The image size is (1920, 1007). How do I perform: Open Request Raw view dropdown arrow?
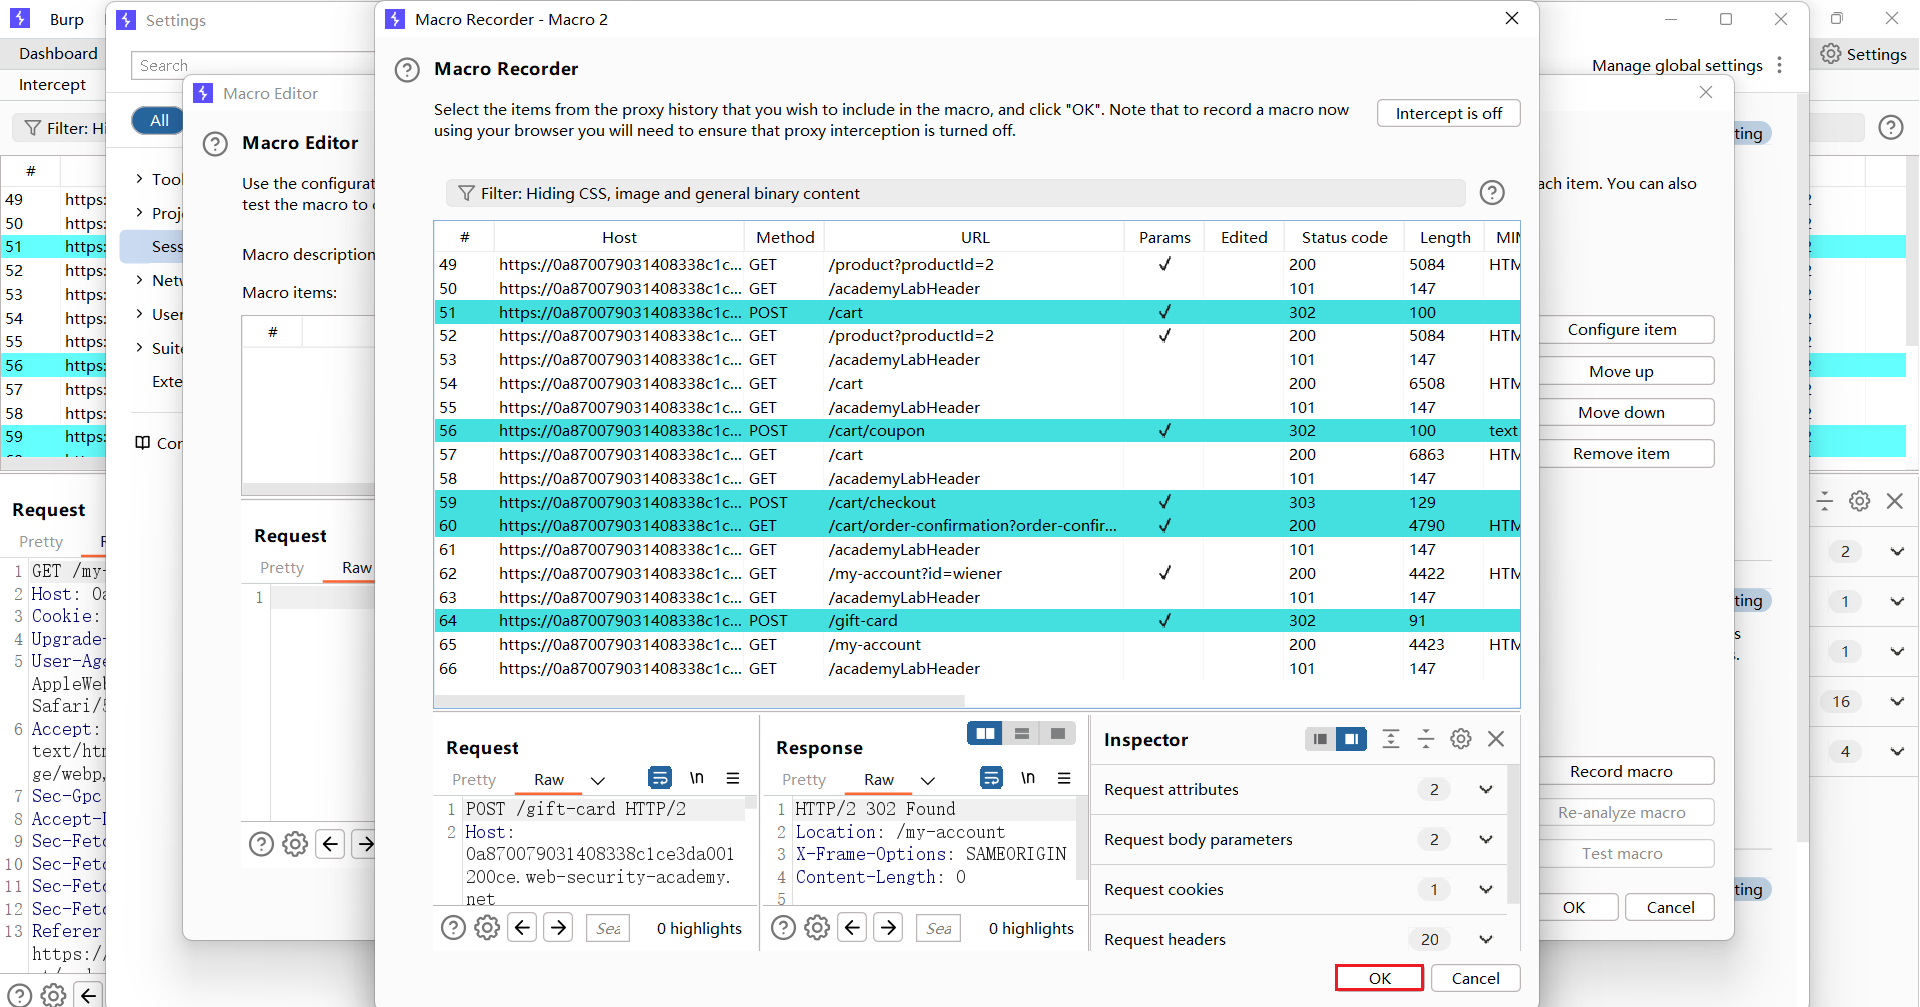click(x=598, y=780)
